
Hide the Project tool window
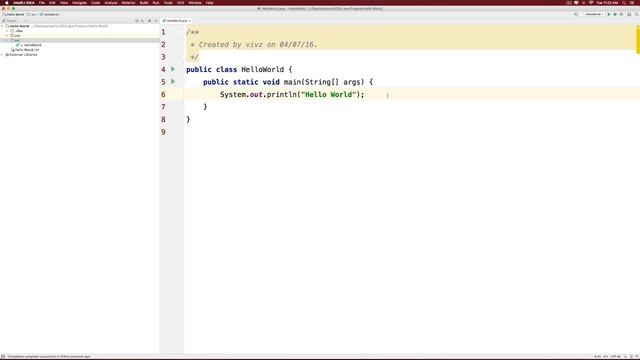156,20
